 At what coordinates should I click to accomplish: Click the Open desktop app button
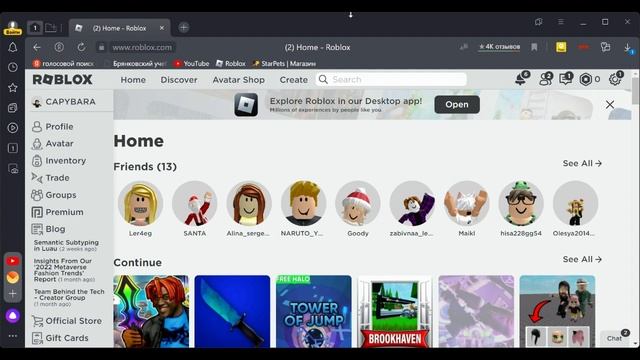point(457,104)
